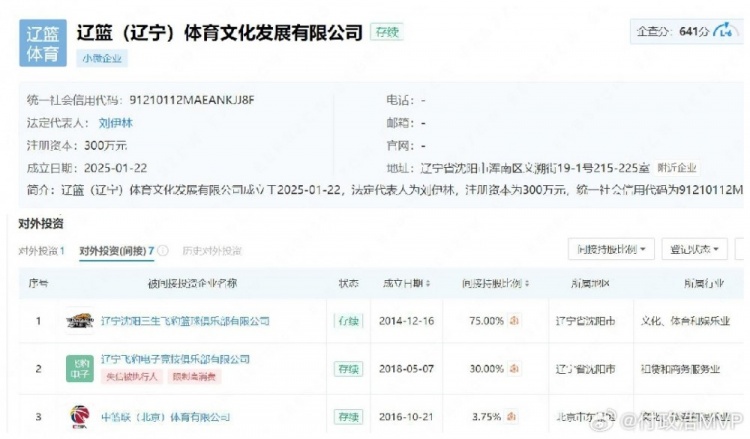Image resolution: width=750 pixels, height=439 pixels.
Task: Click equity chain icon next to 3.75%
Action: (513, 416)
